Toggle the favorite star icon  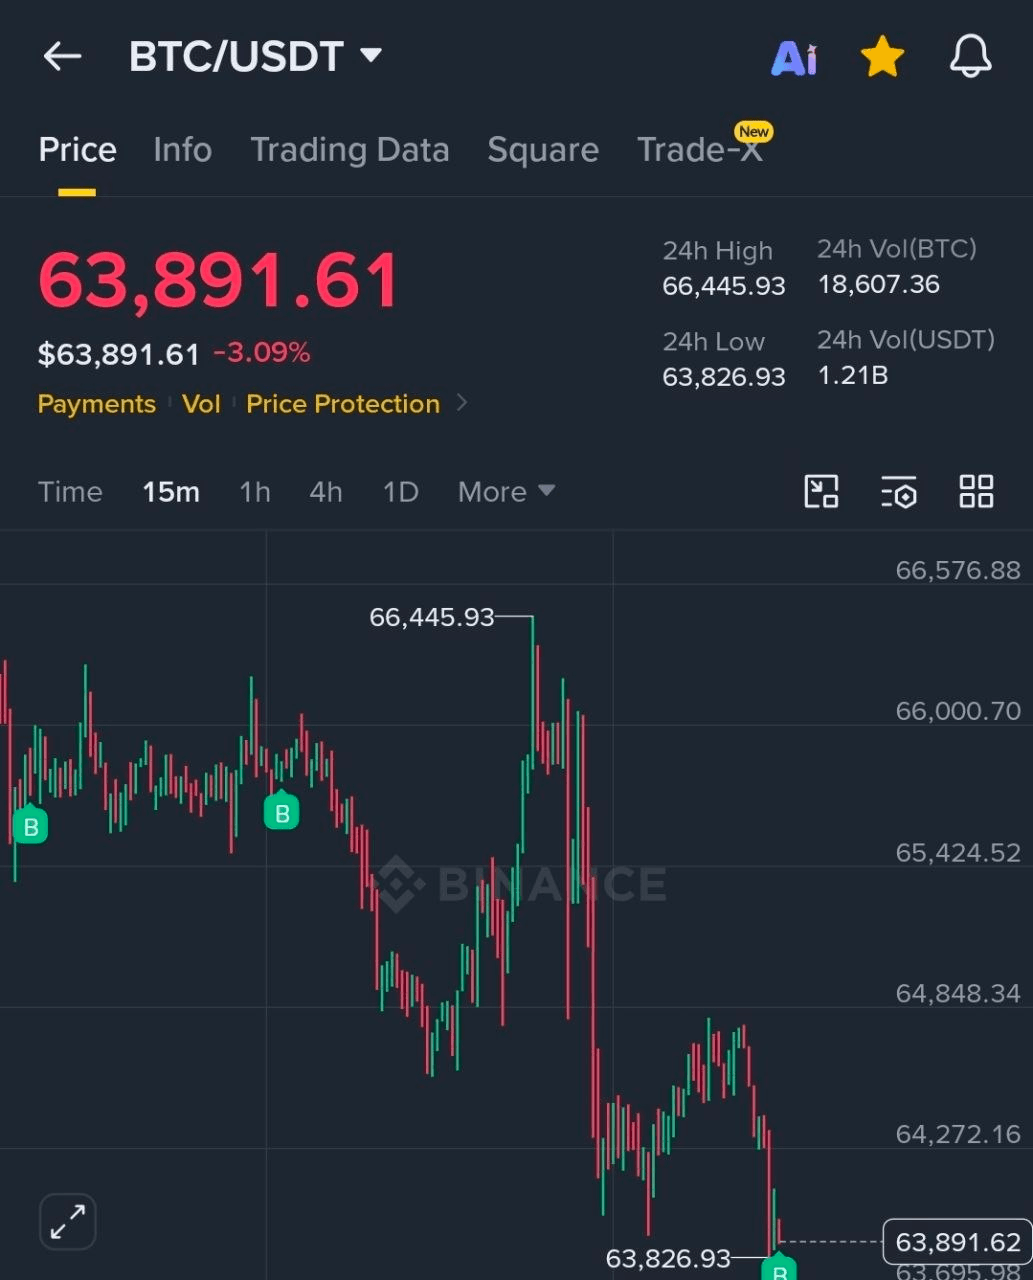coord(882,57)
